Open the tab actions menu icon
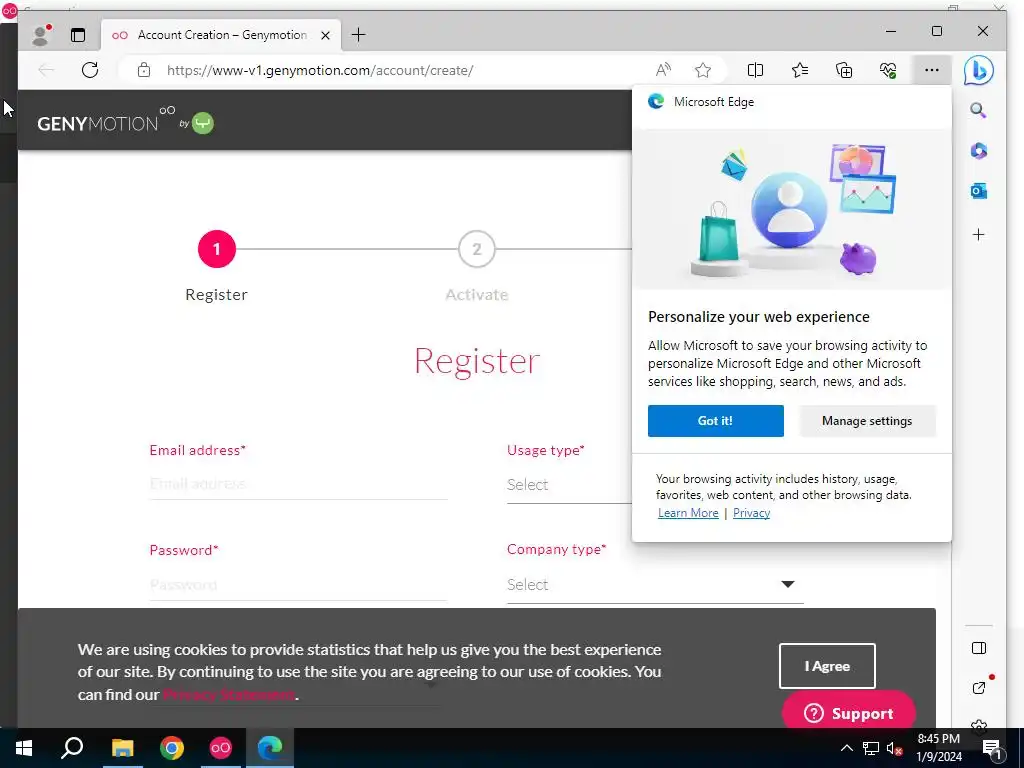Image resolution: width=1024 pixels, height=768 pixels. pyautogui.click(x=78, y=35)
